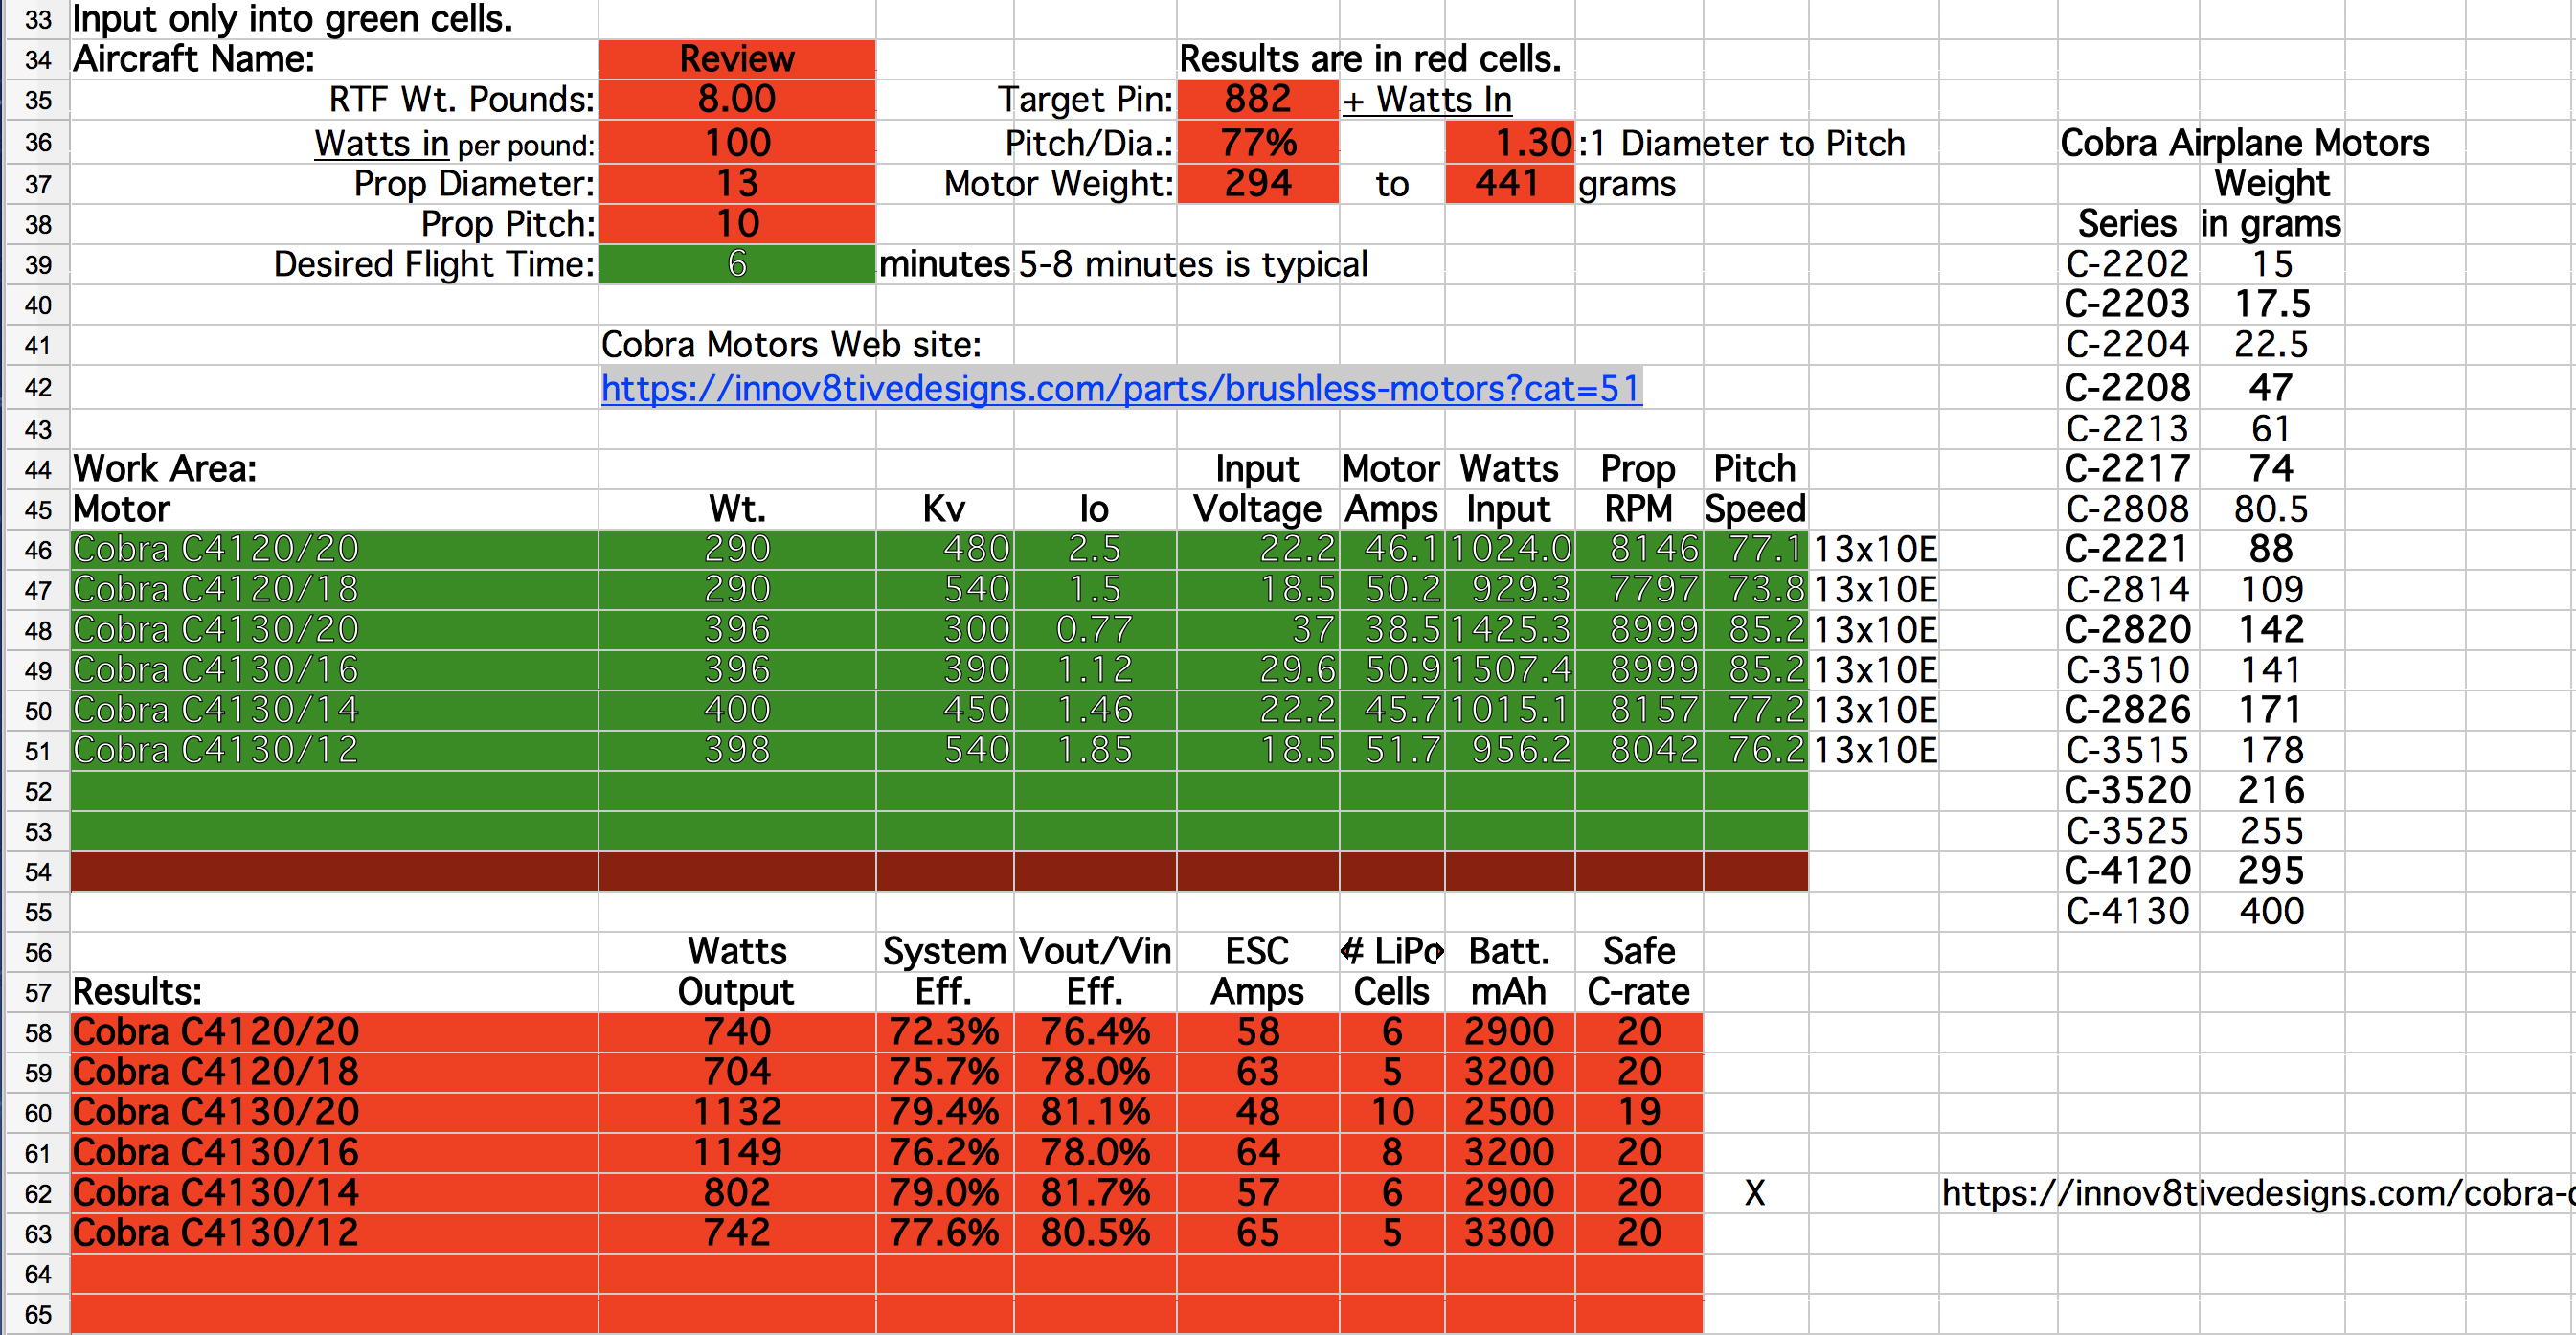The width and height of the screenshot is (2576, 1335).
Task: Click the Aircraft Name cell 'Review'
Action: (x=737, y=59)
